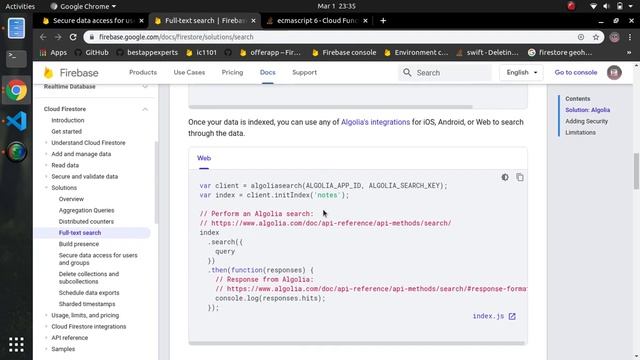Image resolution: width=640 pixels, height=360 pixels.
Task: Click the address bar URL
Action: point(176,37)
